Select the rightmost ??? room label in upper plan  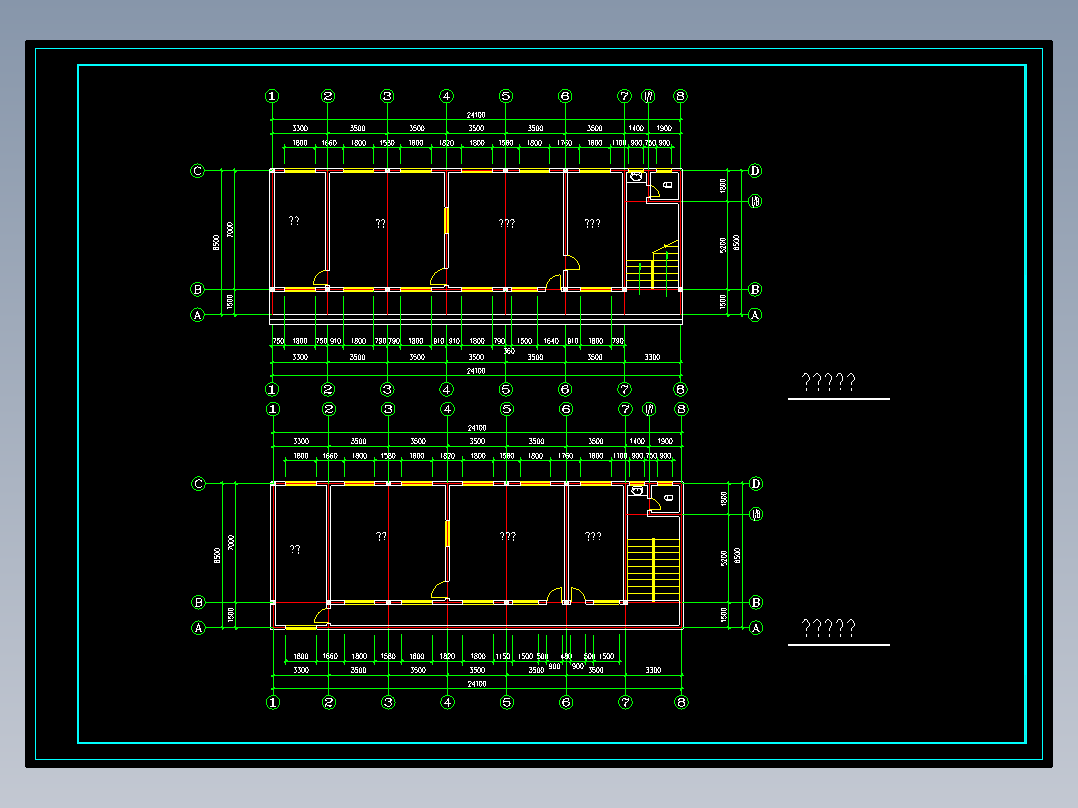click(x=593, y=223)
